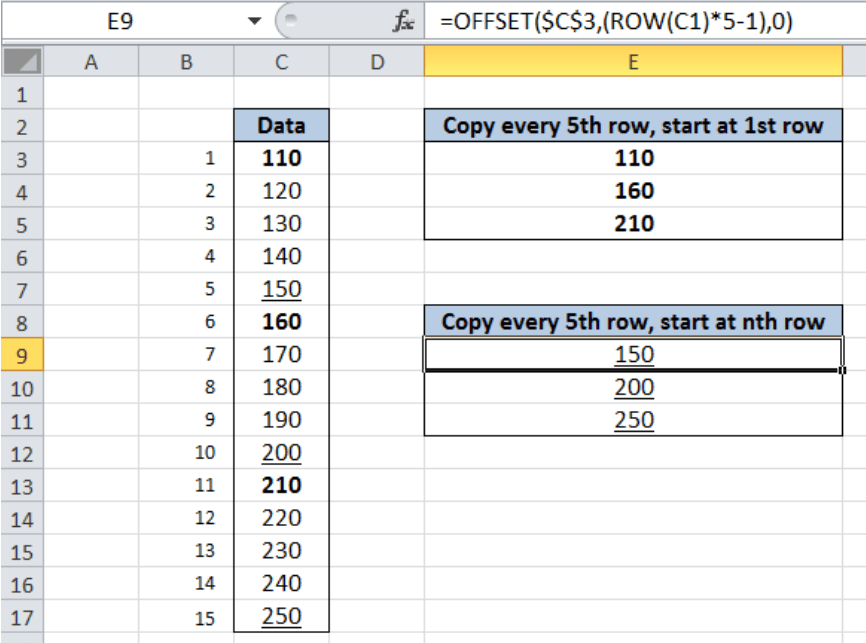Click the fill handle of cell E9
The height and width of the screenshot is (643, 866).
842,370
